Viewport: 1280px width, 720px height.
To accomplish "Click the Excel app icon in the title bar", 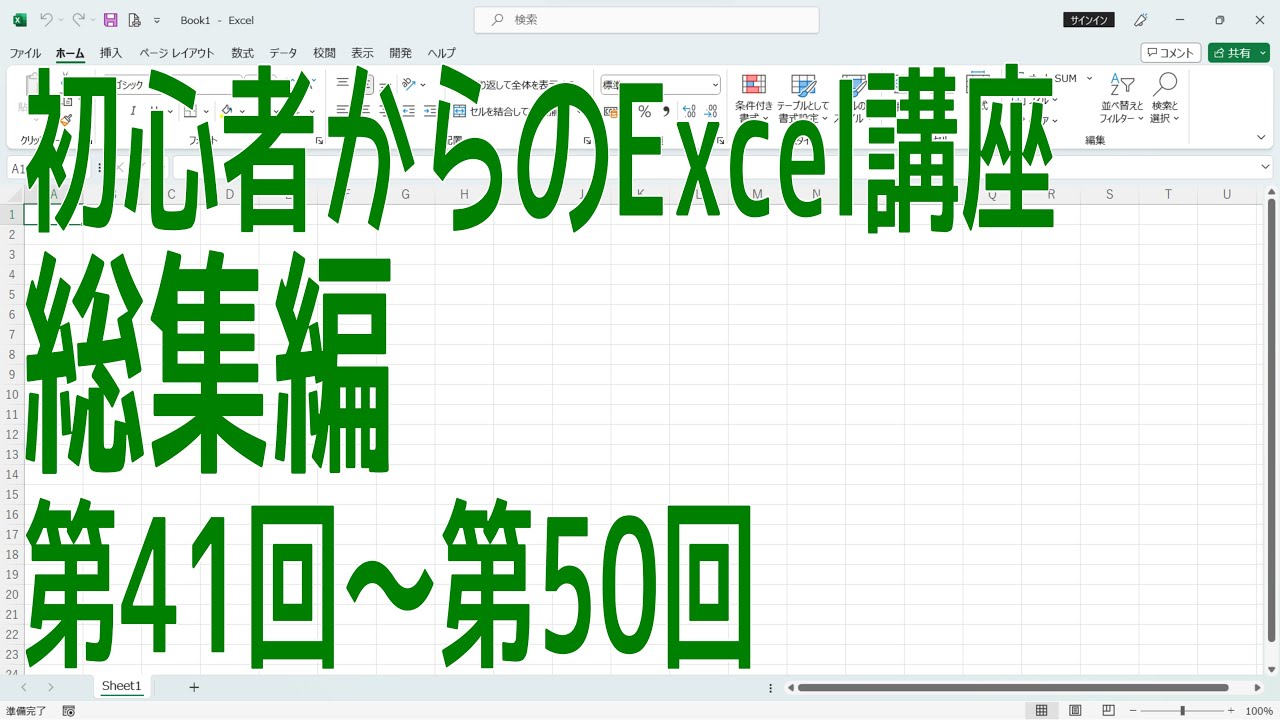I will tap(19, 20).
